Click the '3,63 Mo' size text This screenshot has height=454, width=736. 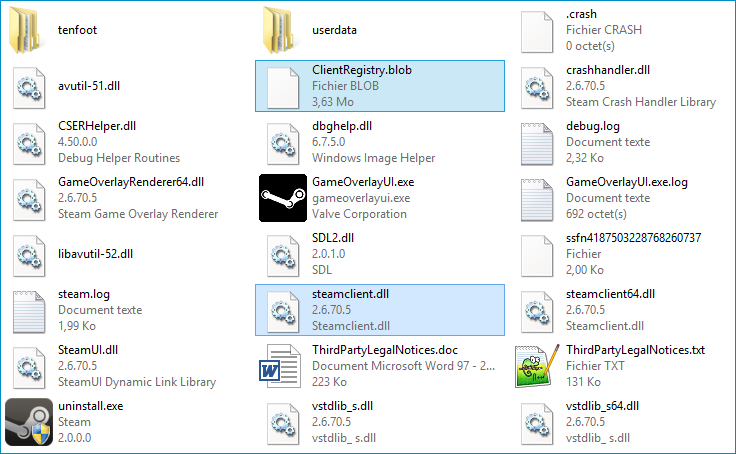click(333, 102)
